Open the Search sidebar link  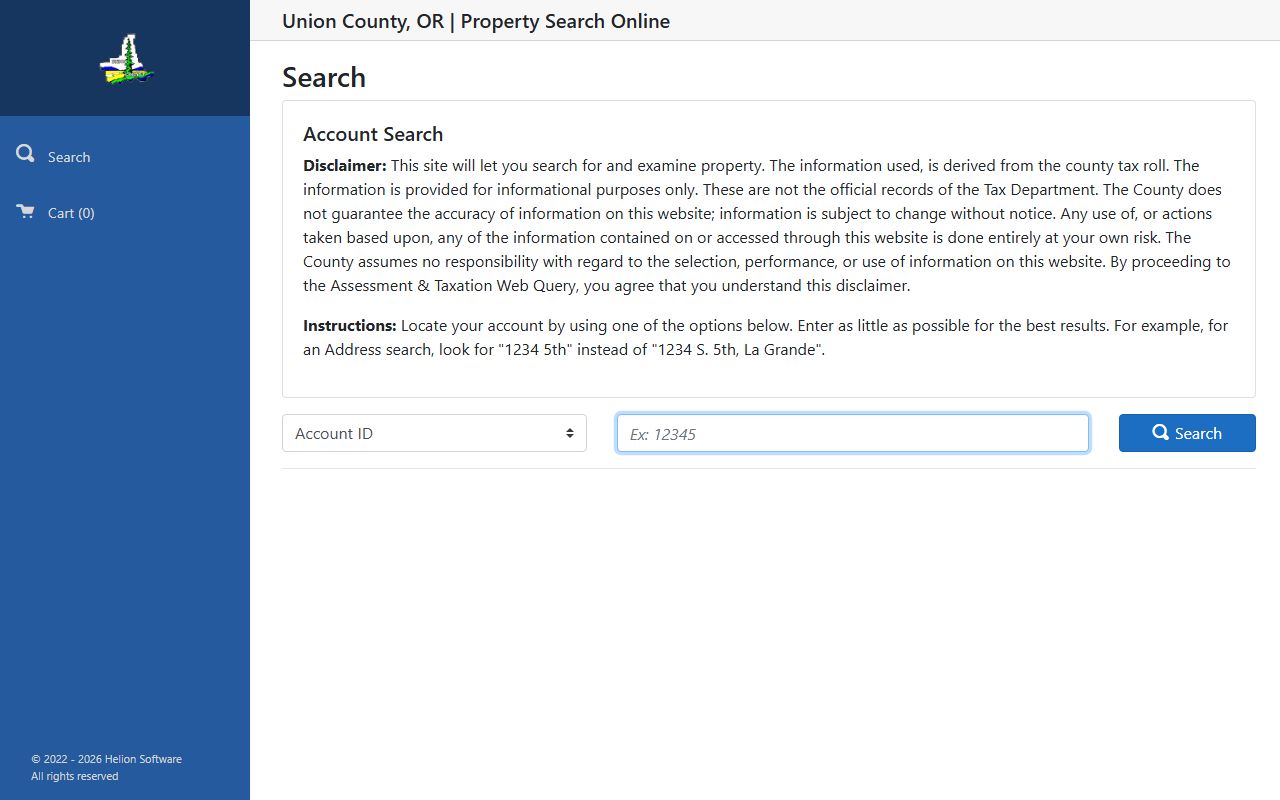point(69,157)
